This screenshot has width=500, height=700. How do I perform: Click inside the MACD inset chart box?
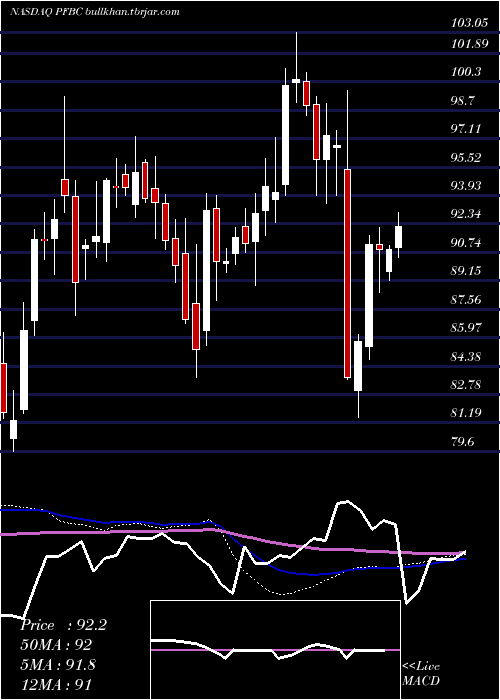coord(275,650)
